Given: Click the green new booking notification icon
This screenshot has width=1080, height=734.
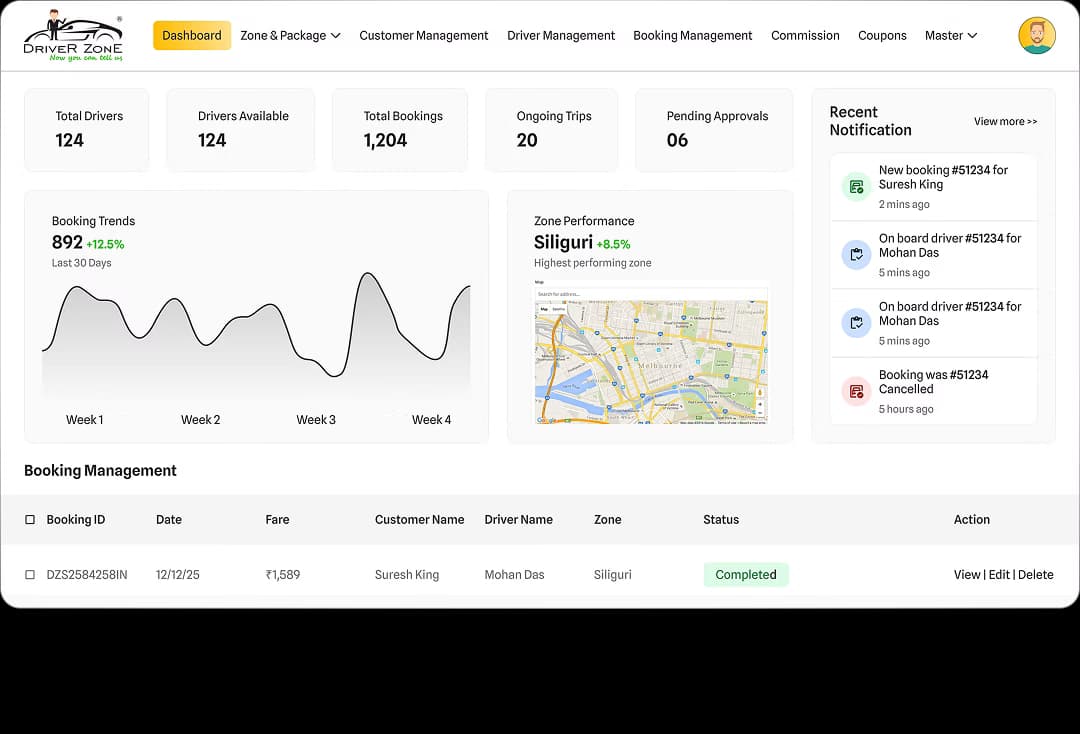Looking at the screenshot, I should (855, 186).
